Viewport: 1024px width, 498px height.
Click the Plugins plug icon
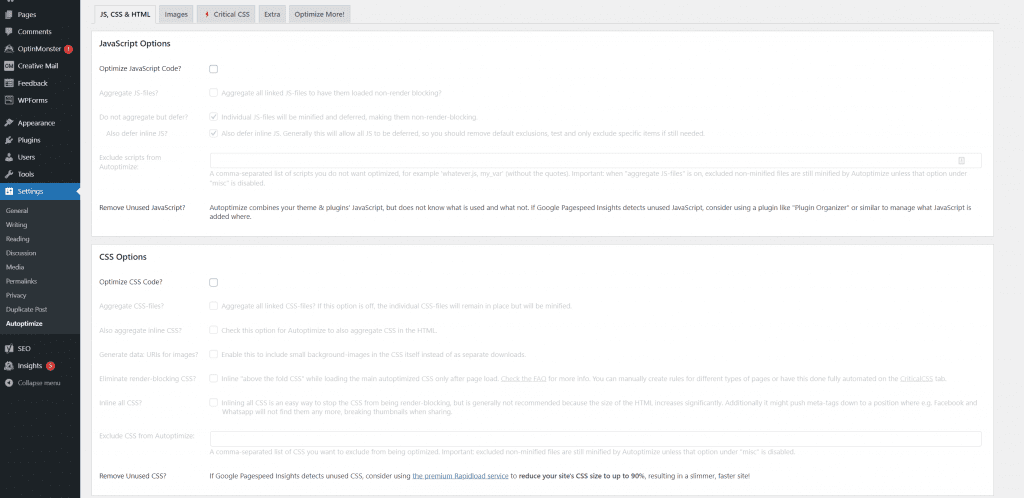(x=8, y=140)
